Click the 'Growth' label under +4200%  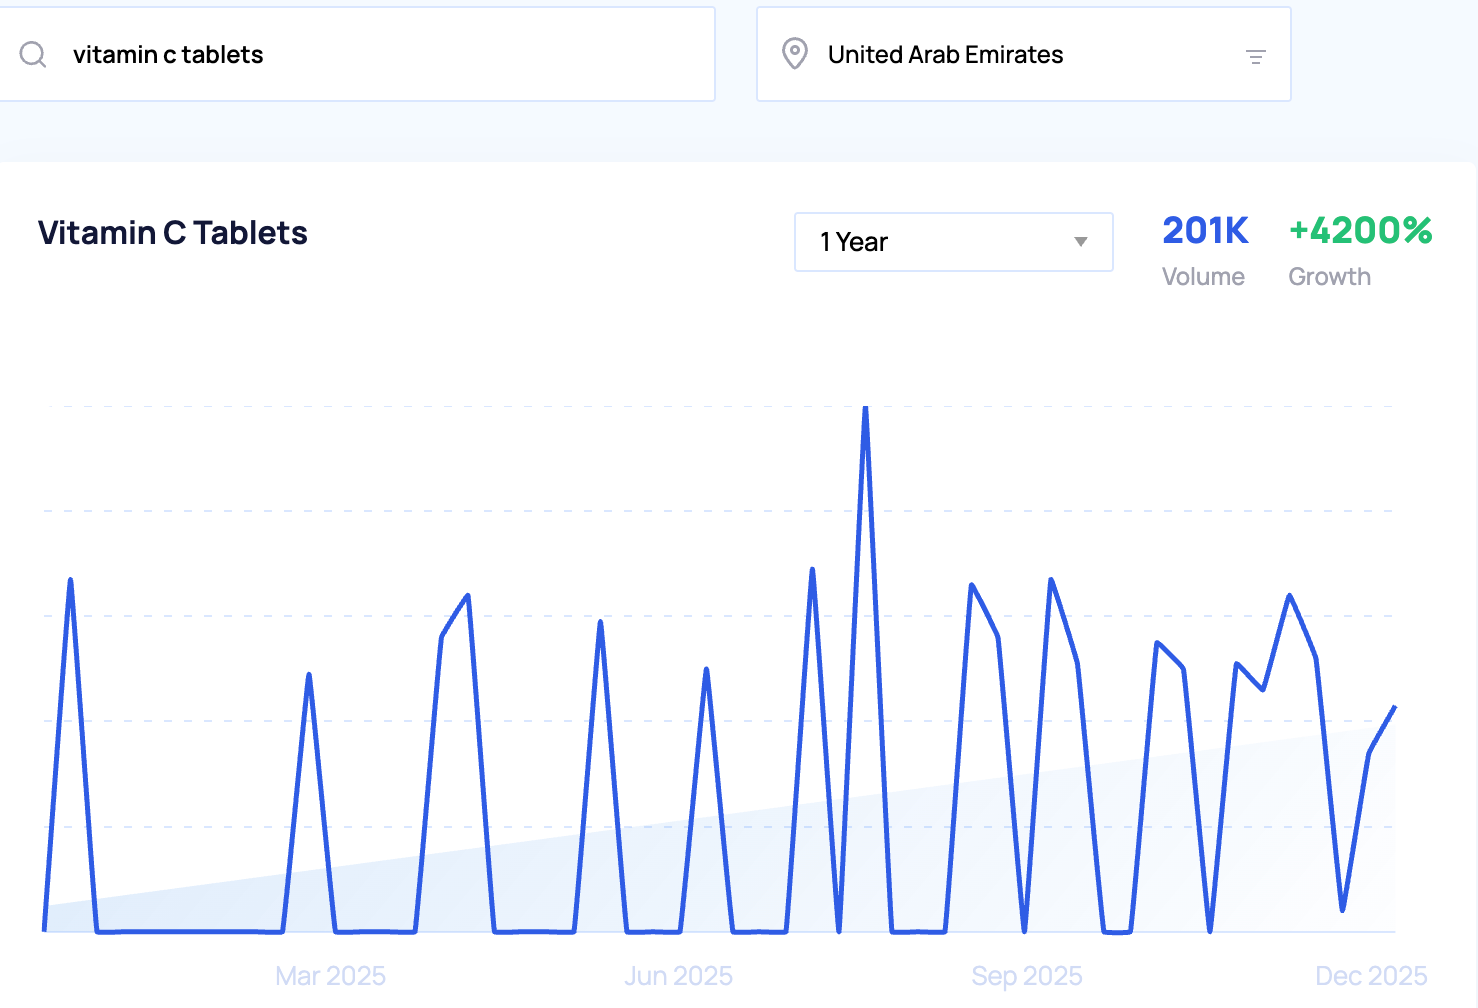1329,277
